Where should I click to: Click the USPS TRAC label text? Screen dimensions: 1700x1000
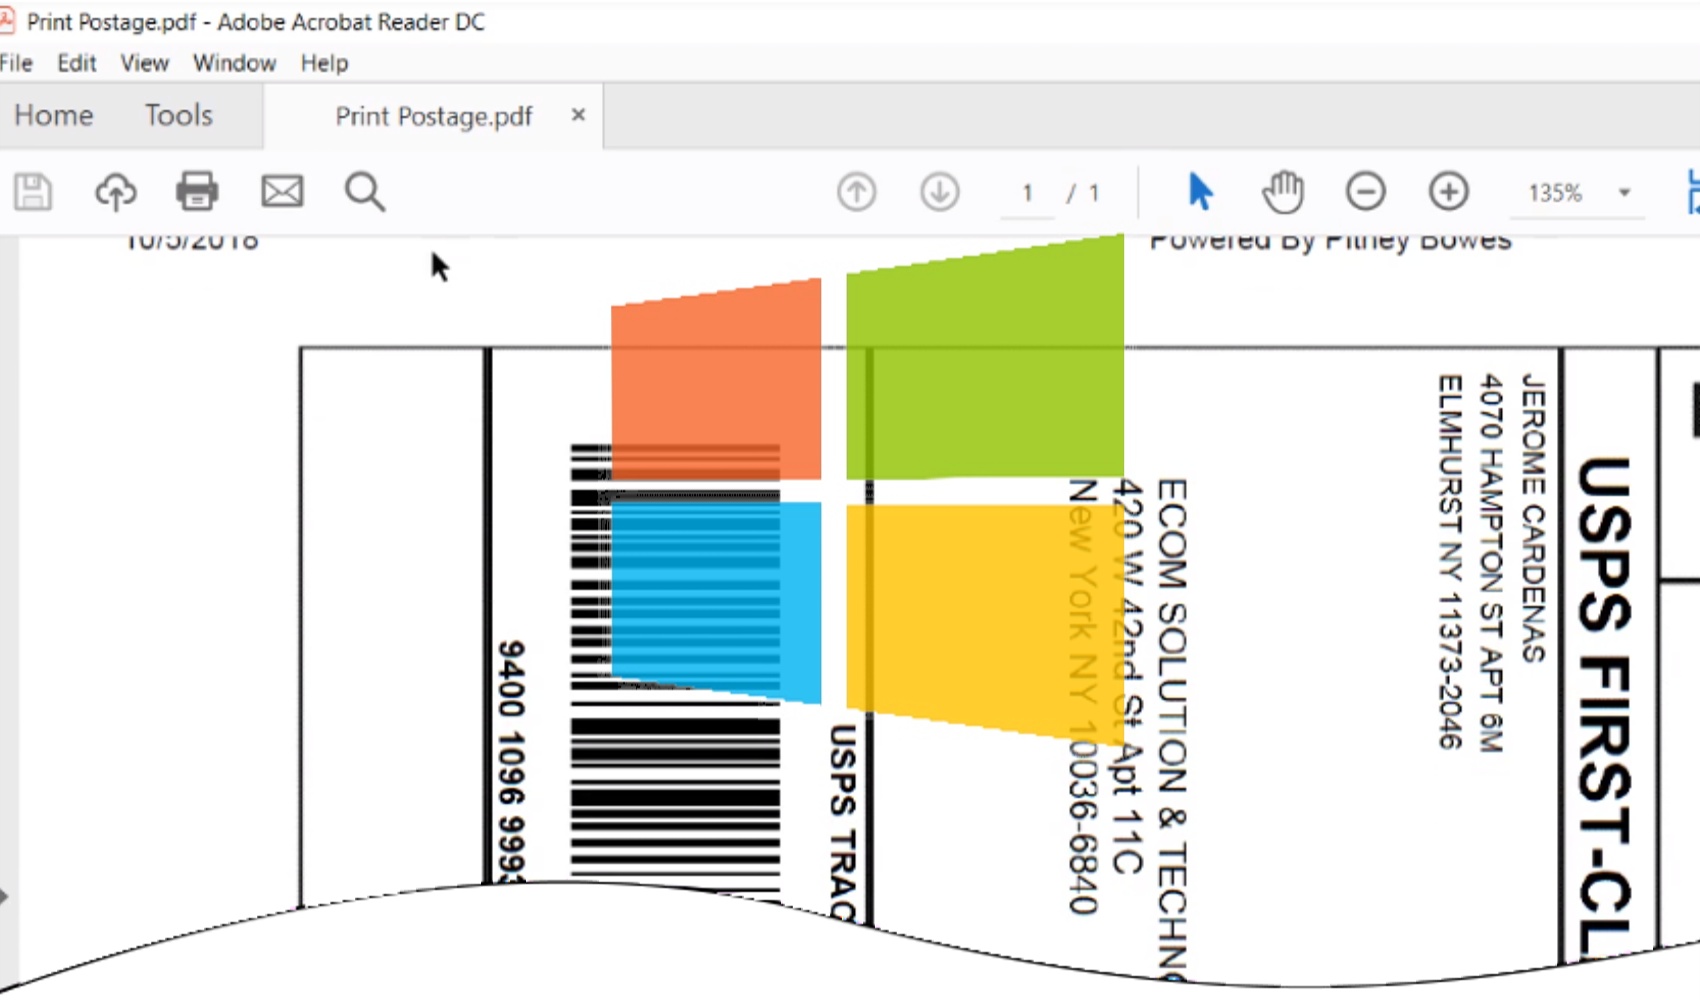click(843, 822)
